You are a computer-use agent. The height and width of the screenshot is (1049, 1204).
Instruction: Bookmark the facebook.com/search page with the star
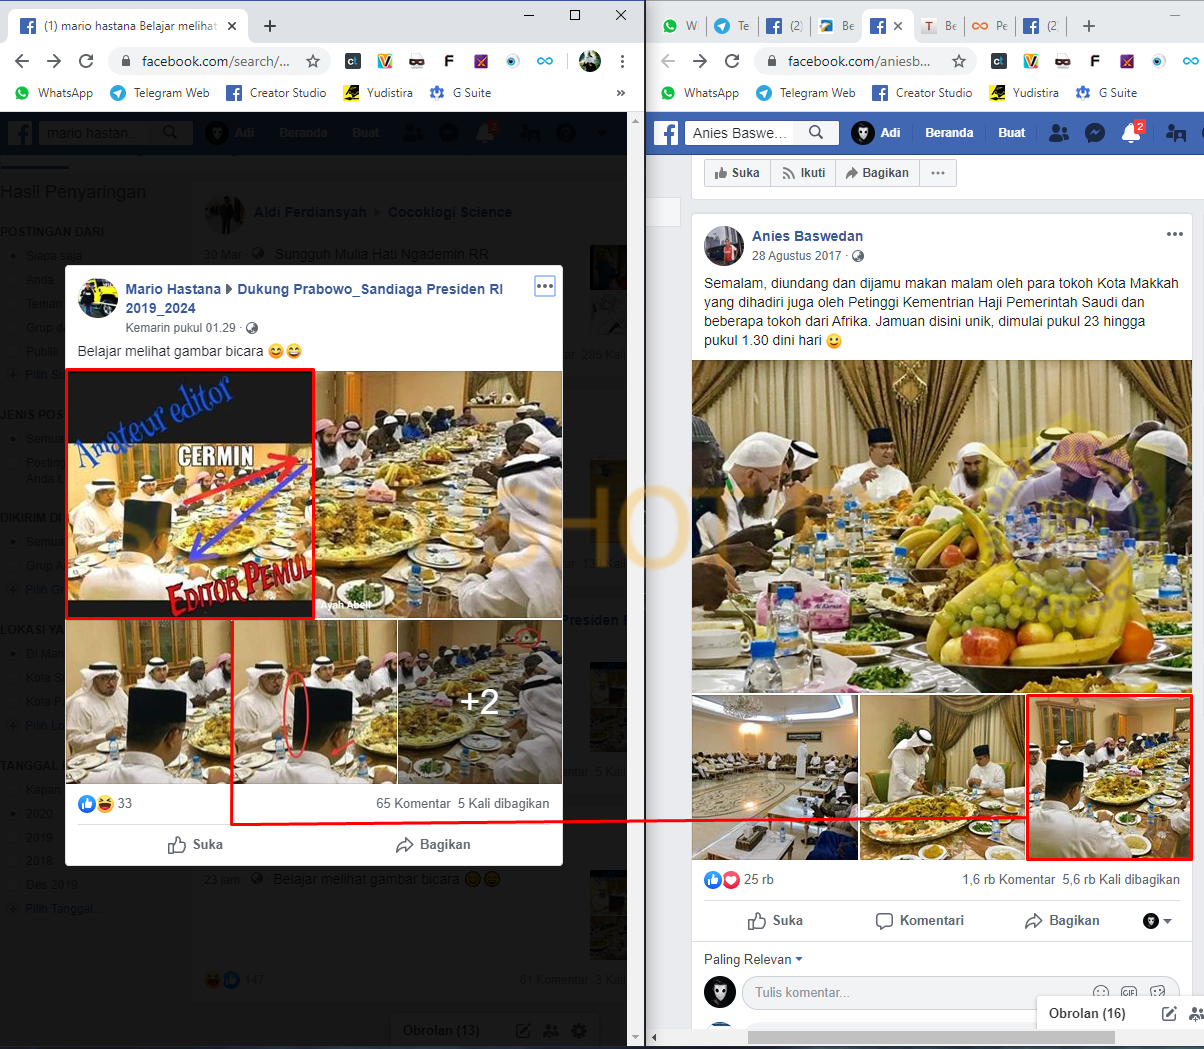(313, 61)
